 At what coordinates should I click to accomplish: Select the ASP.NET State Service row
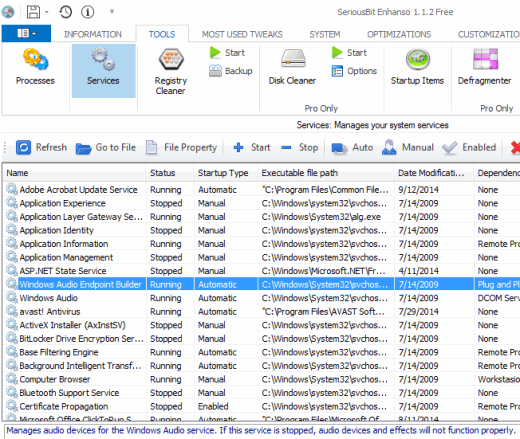pos(262,271)
